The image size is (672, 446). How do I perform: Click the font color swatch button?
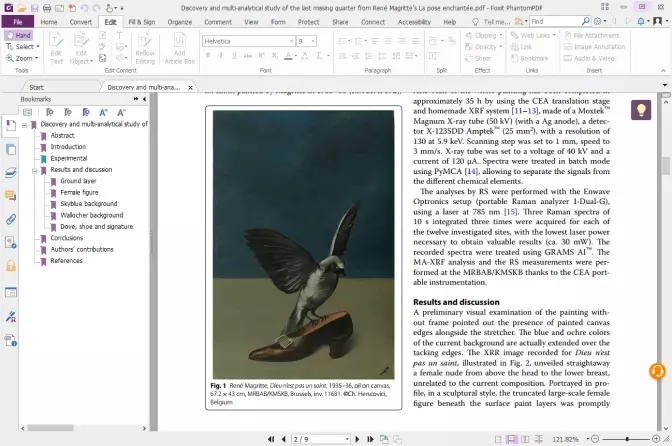(290, 56)
